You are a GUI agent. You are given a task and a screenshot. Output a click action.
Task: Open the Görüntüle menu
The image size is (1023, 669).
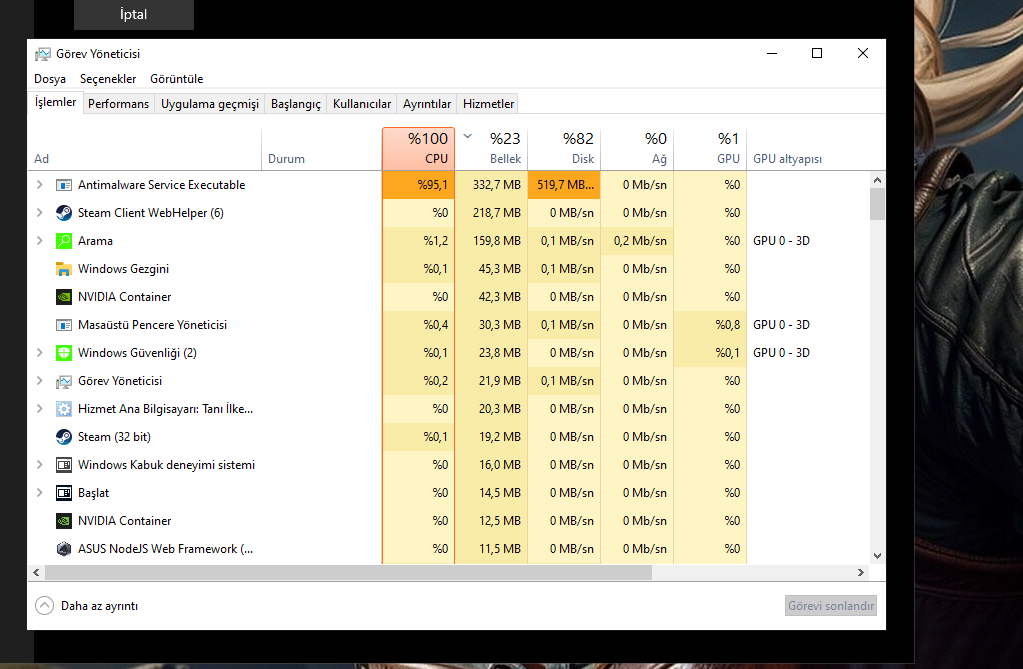pyautogui.click(x=177, y=79)
